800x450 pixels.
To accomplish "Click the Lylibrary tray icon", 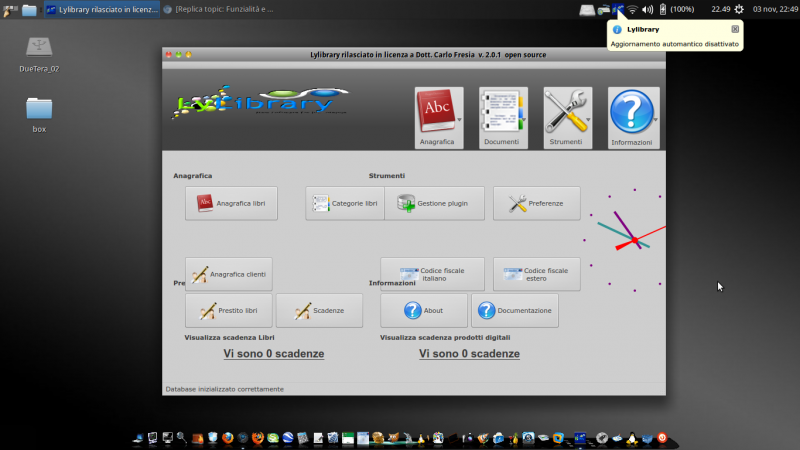I will 618,9.
